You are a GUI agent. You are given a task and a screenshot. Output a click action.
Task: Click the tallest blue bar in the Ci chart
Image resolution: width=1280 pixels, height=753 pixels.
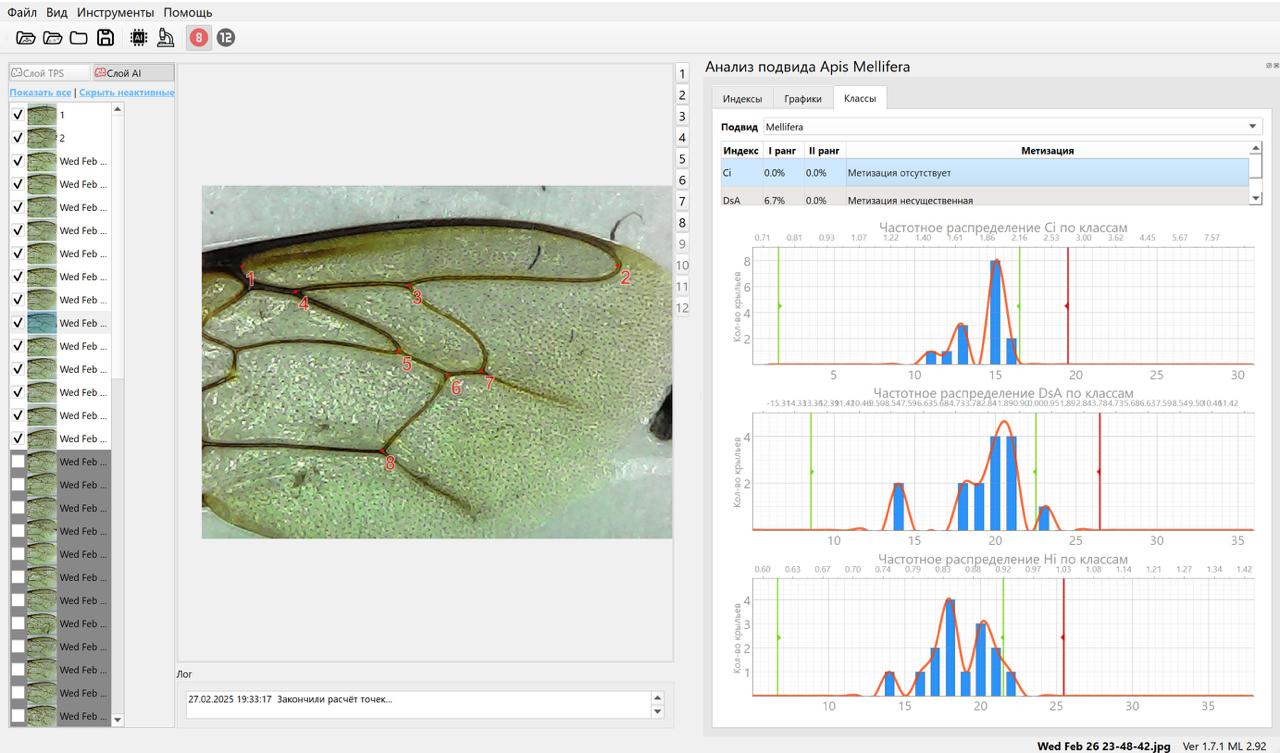pyautogui.click(x=995, y=312)
